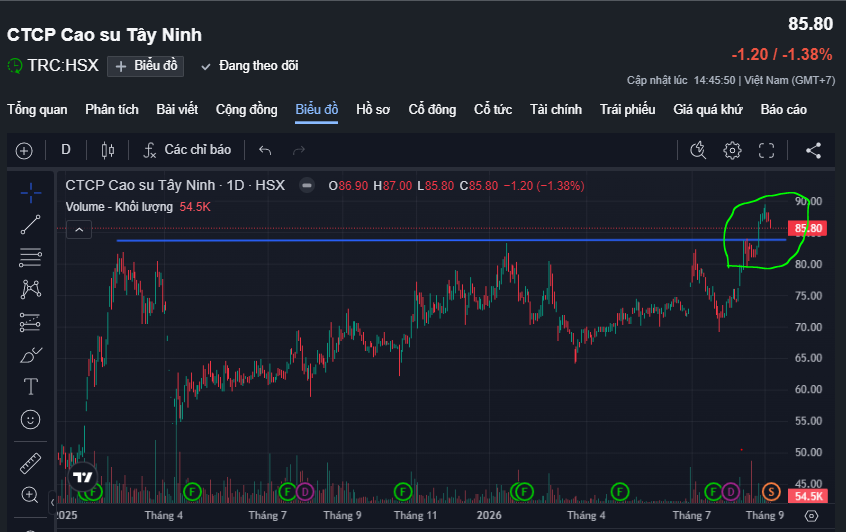Select the trend line drawing tool
The image size is (846, 532).
(31, 225)
